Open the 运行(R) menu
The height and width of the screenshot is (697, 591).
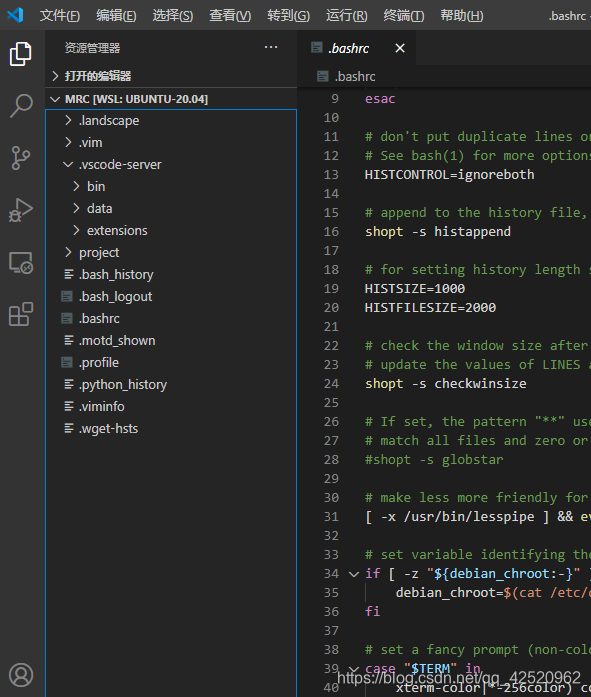[347, 16]
